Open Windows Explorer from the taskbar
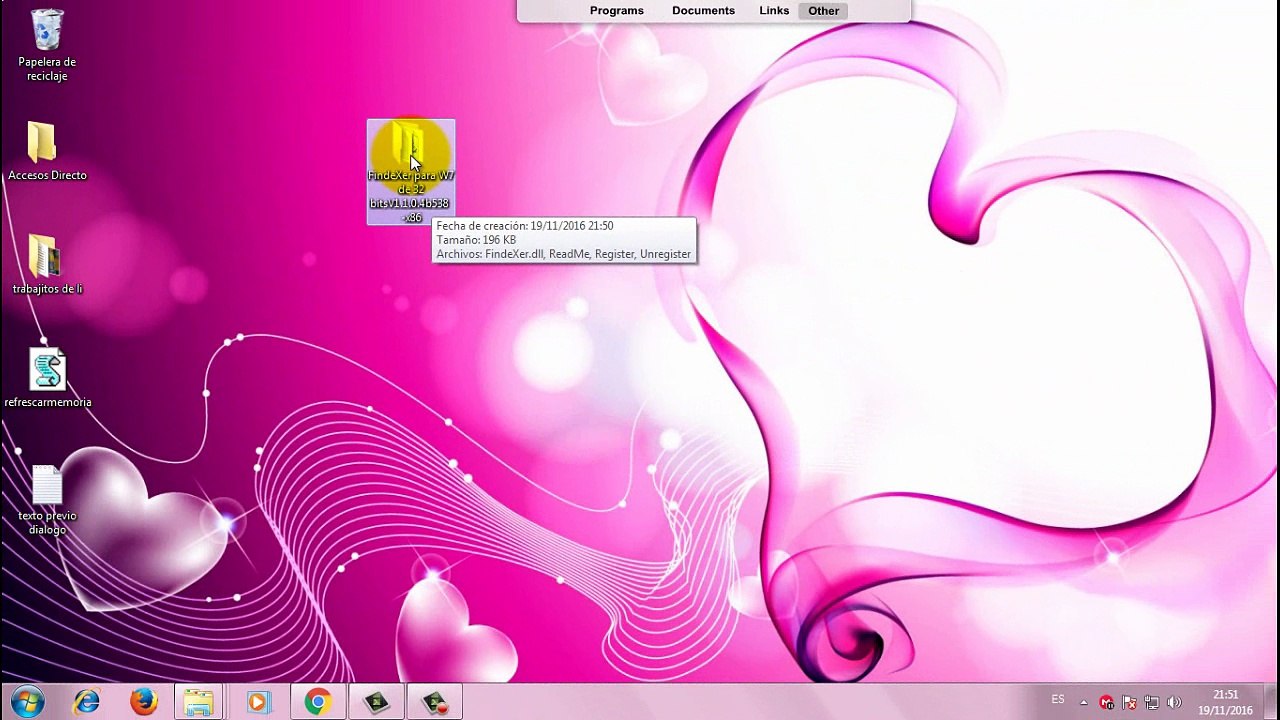Viewport: 1280px width, 720px height. click(199, 702)
